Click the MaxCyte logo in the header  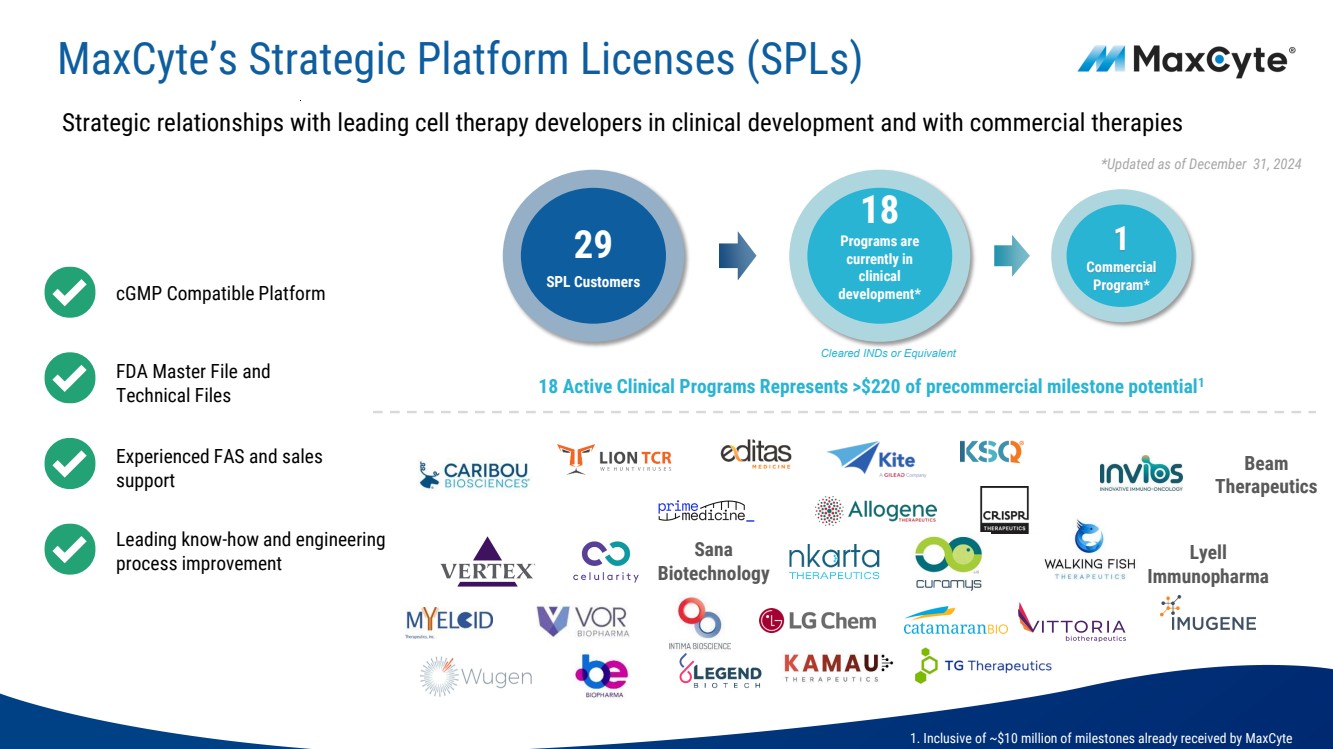pyautogui.click(x=1186, y=60)
